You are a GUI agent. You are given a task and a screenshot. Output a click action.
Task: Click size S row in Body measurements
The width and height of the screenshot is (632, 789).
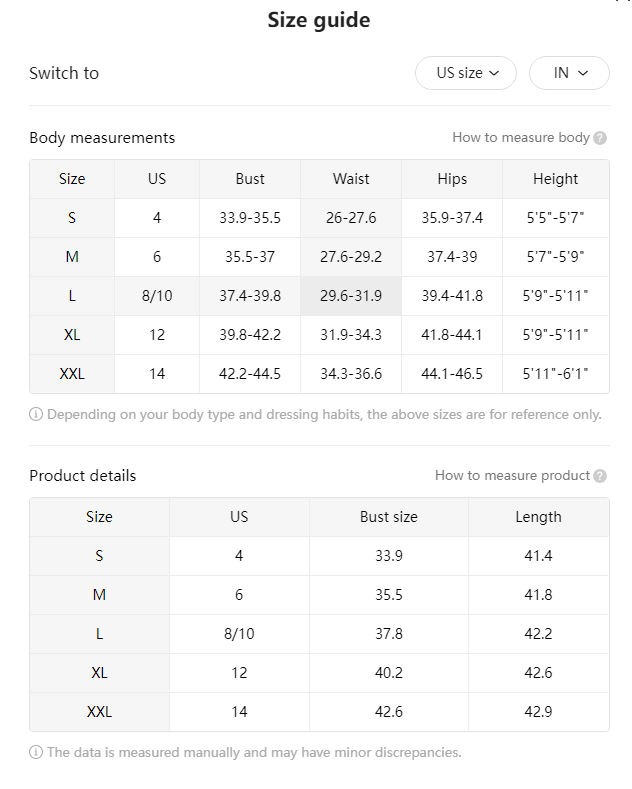tap(320, 218)
